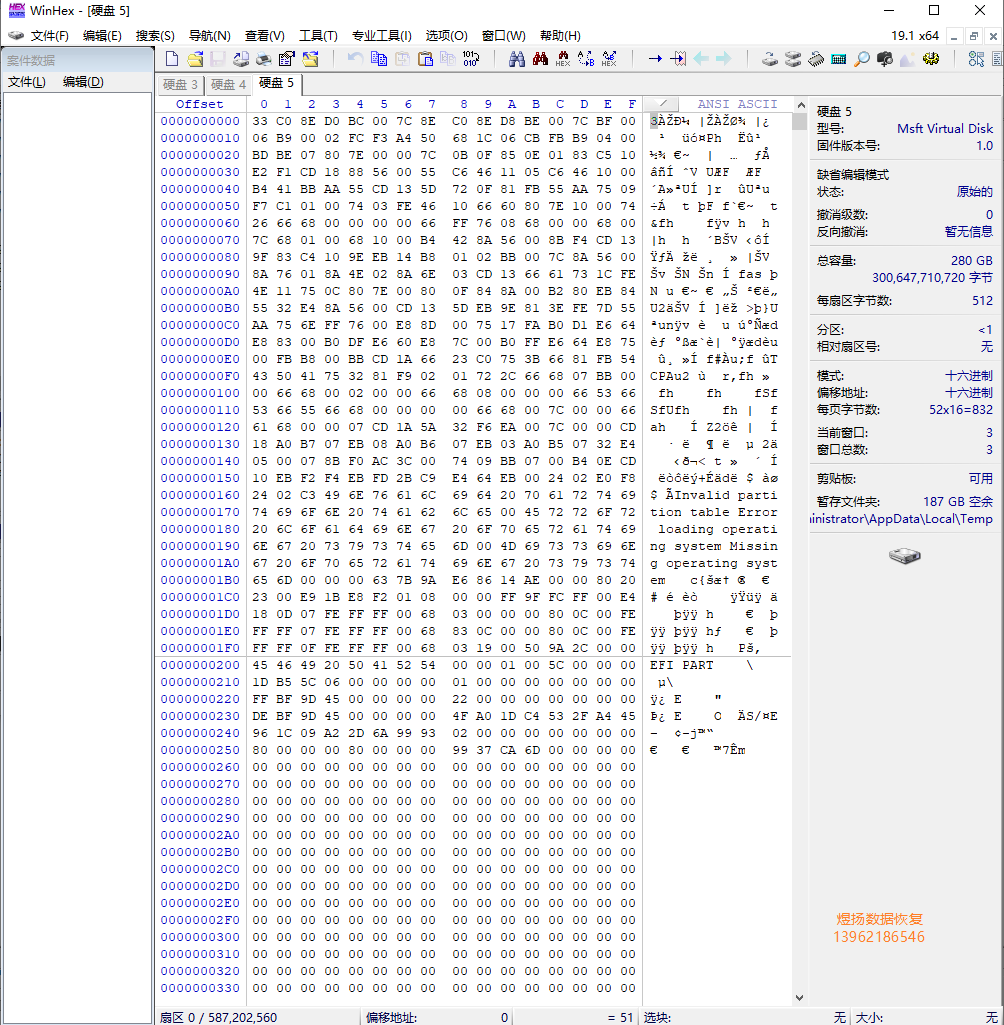1004x1025 pixels.
Task: Open the 专业工具(I) menu
Action: 381,36
